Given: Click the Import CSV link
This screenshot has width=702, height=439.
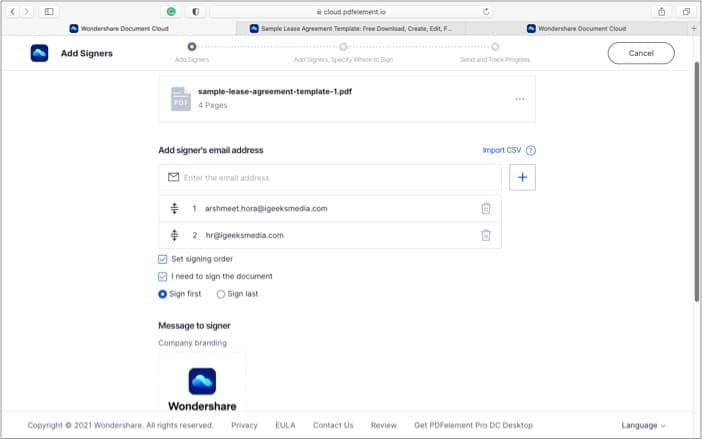Looking at the screenshot, I should [x=501, y=150].
